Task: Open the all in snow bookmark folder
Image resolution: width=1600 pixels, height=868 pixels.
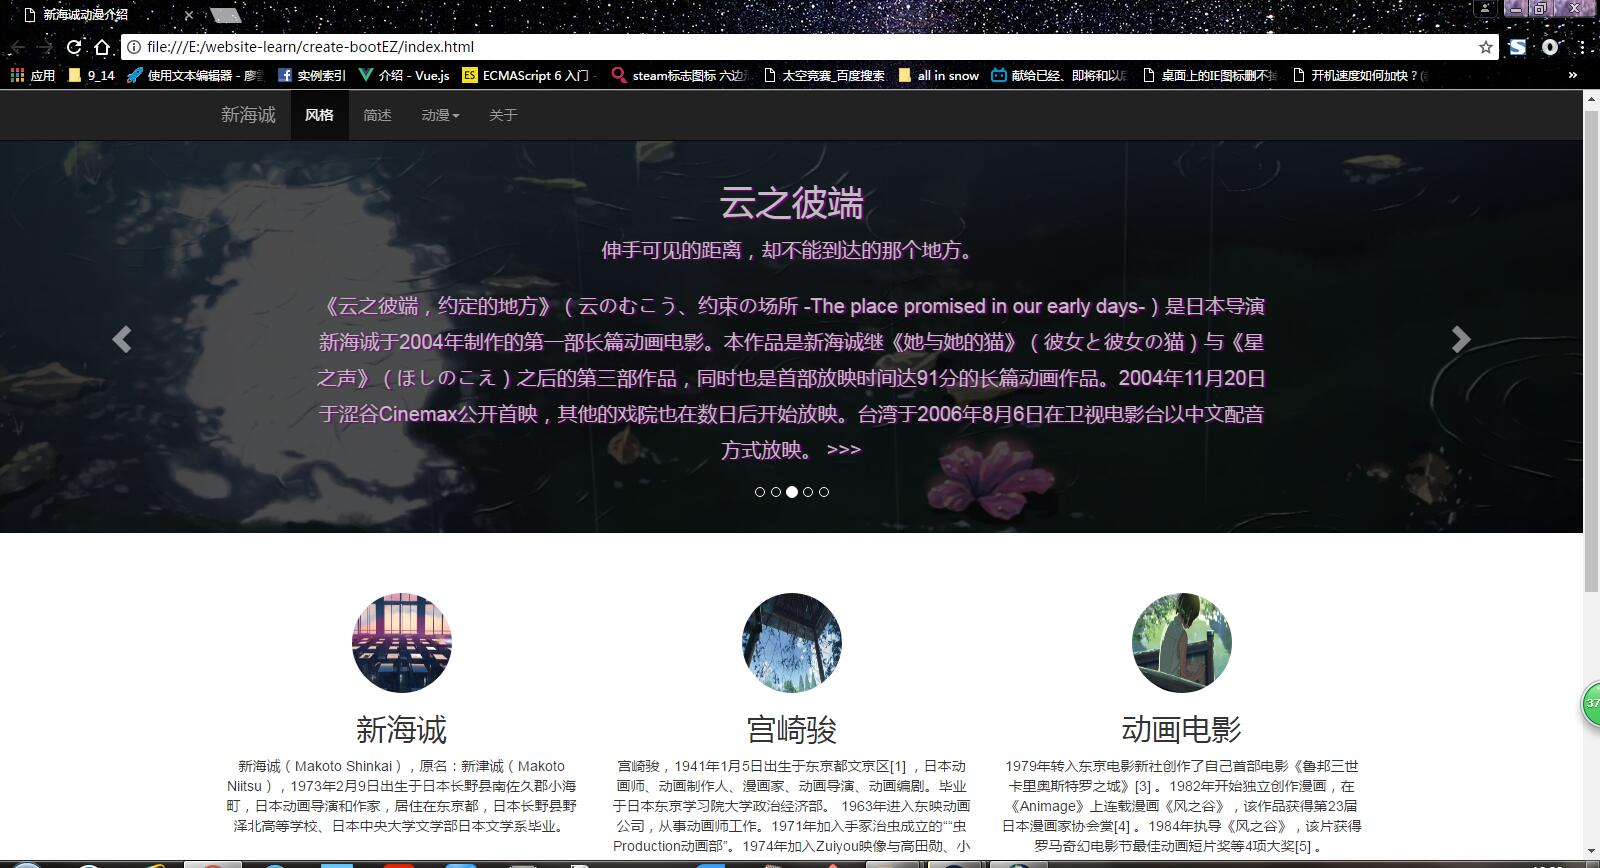Action: (x=938, y=75)
